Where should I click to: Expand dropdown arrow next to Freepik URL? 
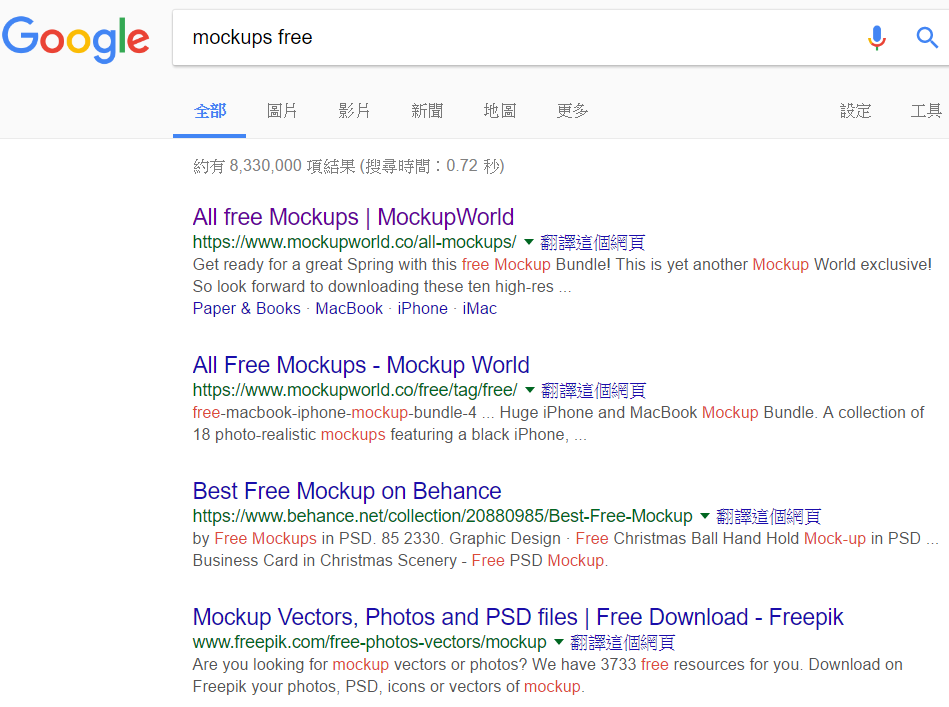[x=559, y=642]
